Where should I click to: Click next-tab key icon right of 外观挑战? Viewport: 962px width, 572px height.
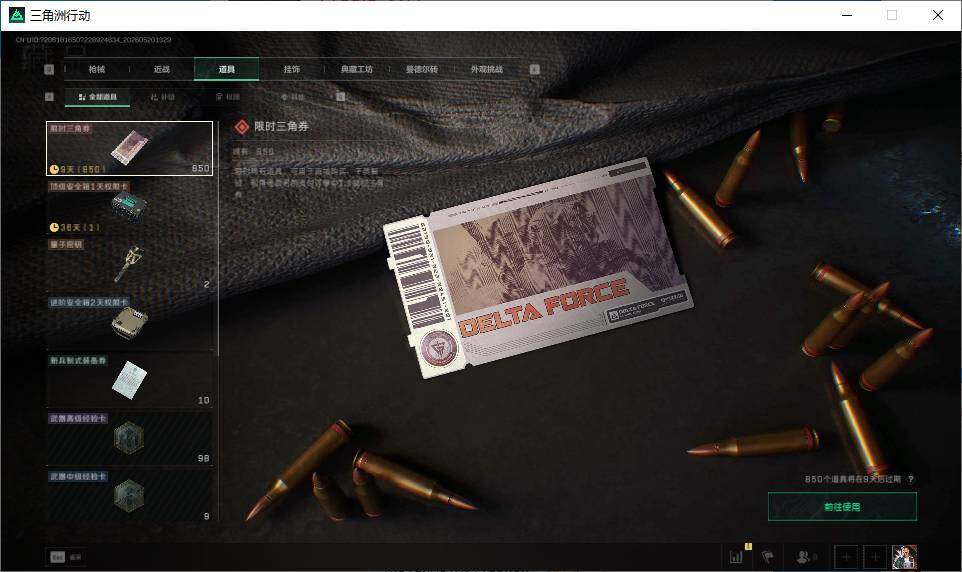click(534, 69)
